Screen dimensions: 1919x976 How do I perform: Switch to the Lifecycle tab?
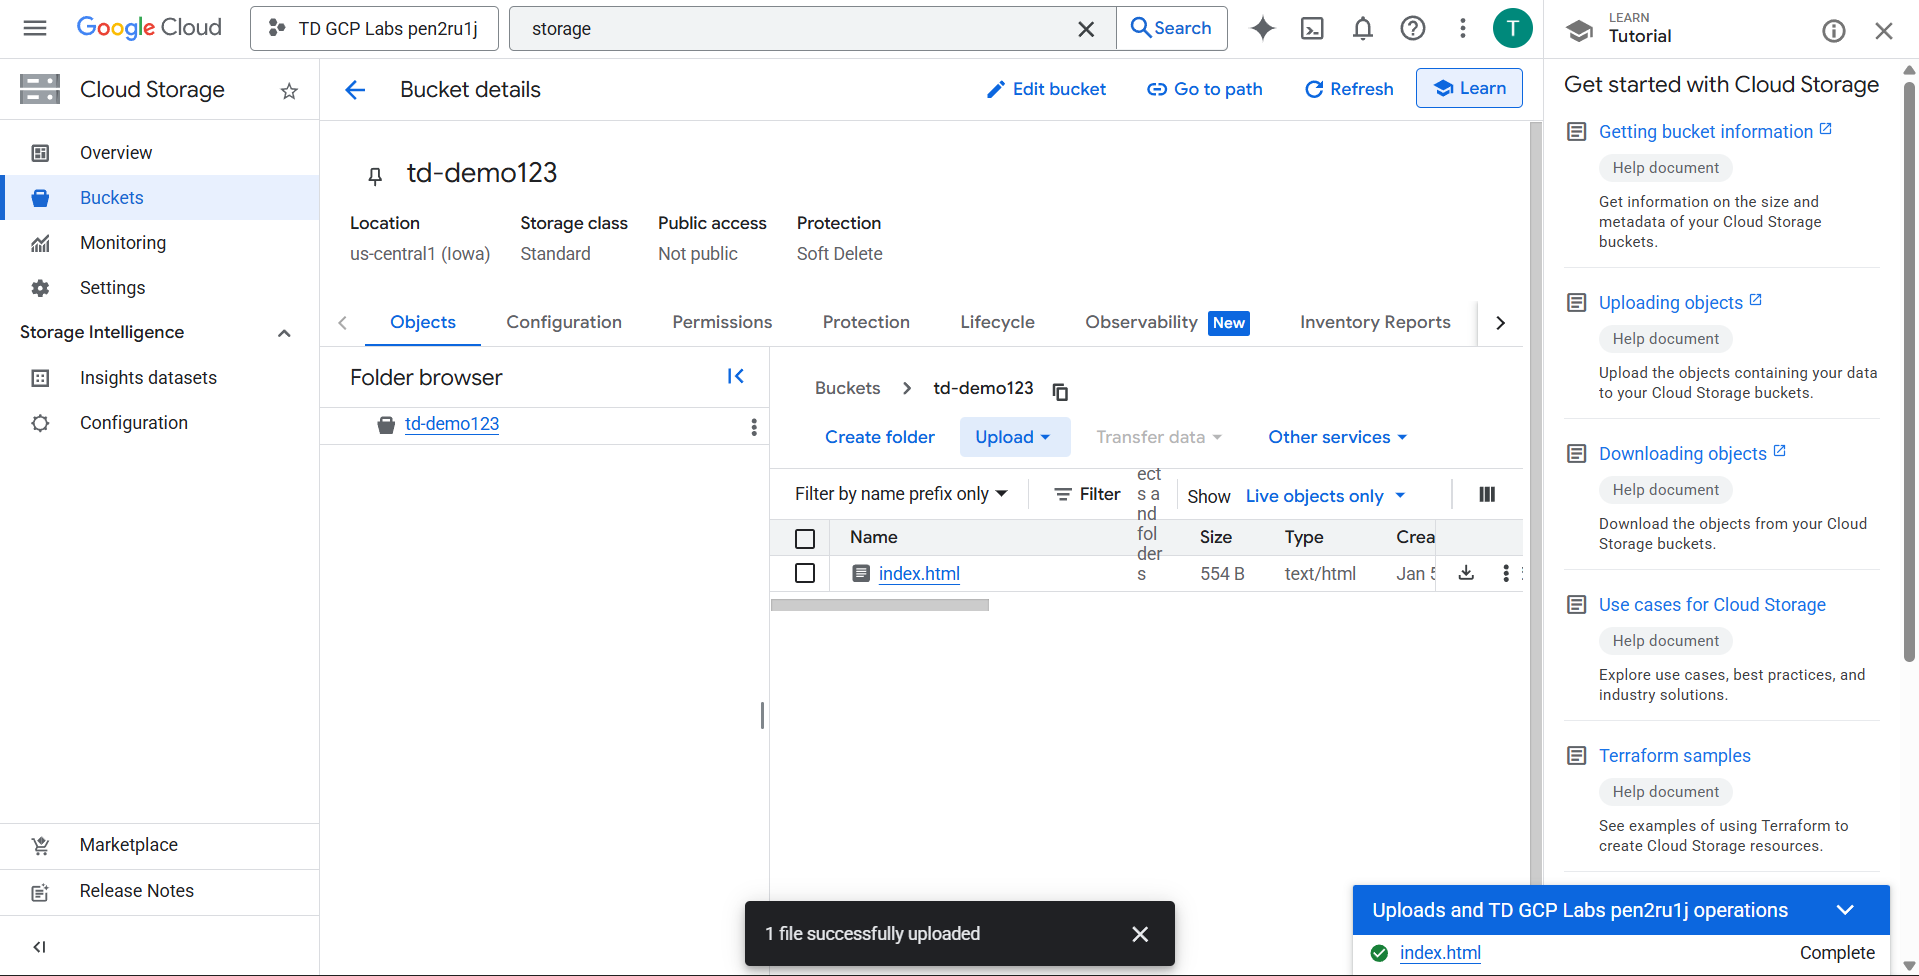pyautogui.click(x=997, y=322)
